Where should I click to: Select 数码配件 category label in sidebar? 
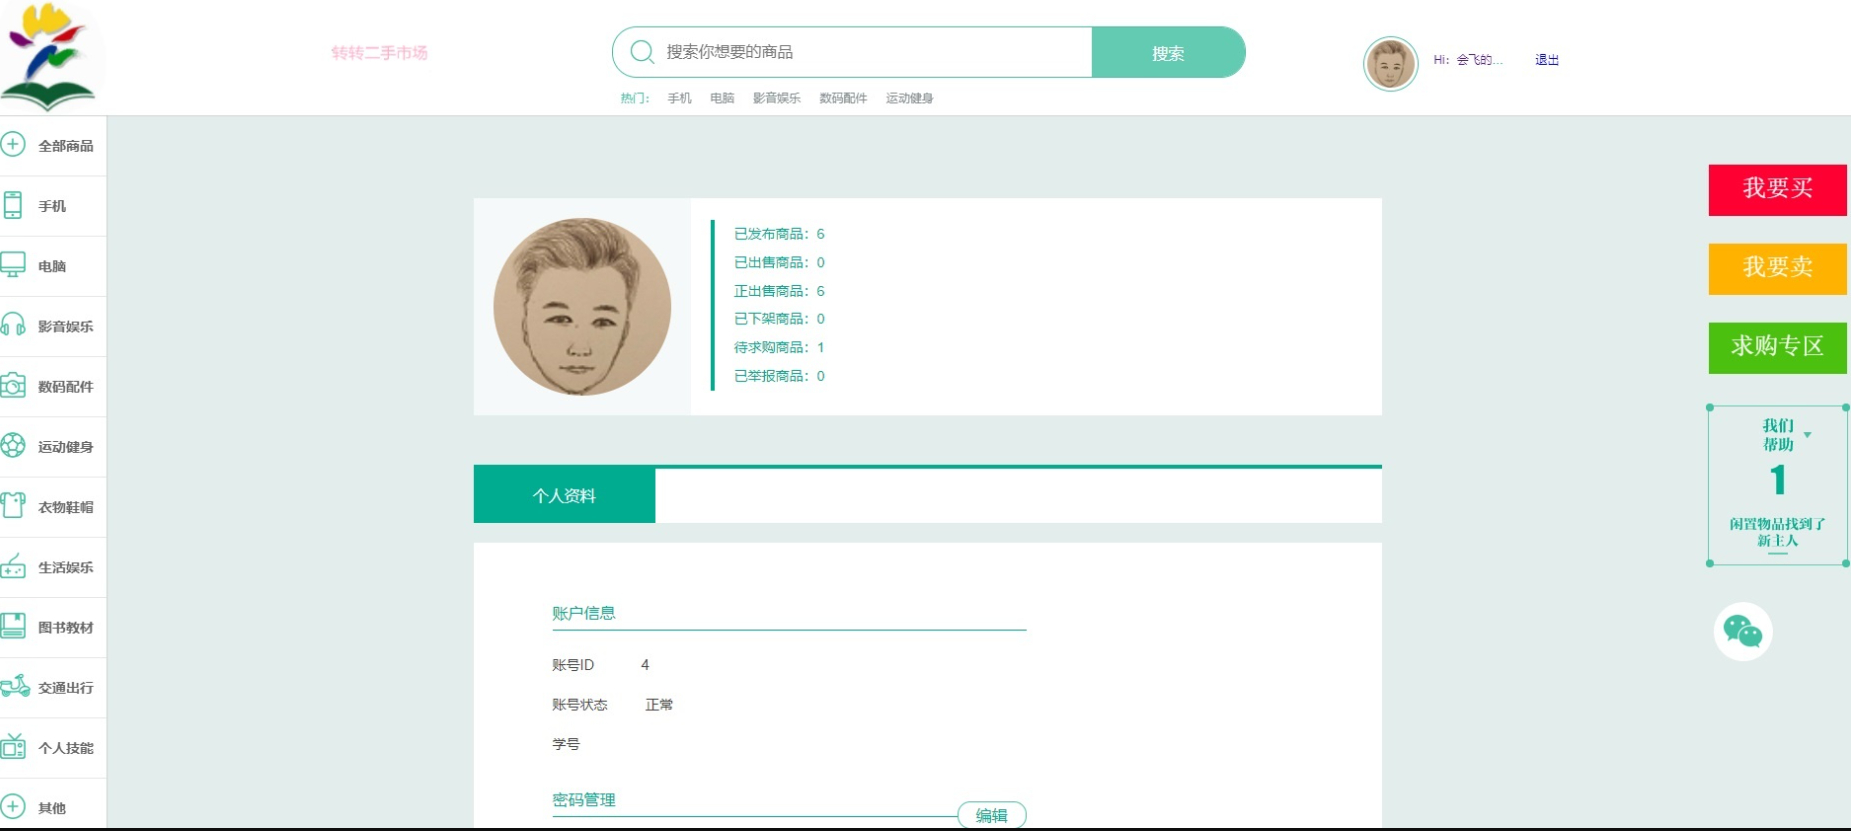pos(66,386)
